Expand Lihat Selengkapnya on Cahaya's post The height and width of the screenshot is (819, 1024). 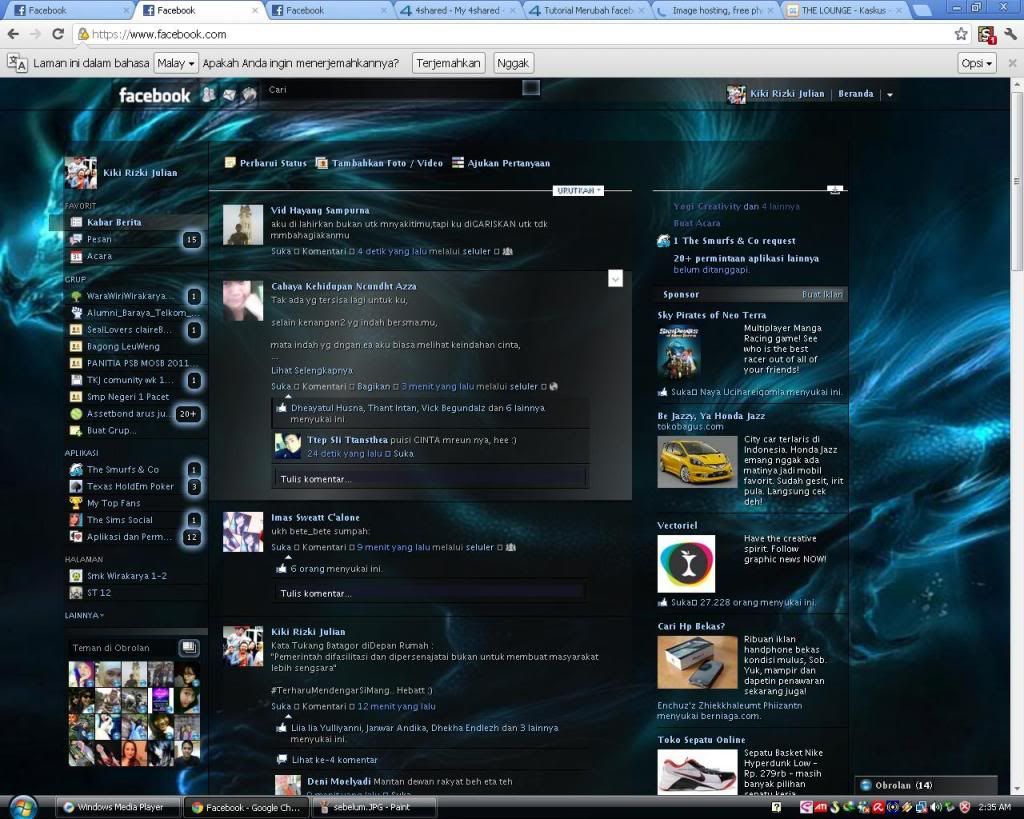click(312, 370)
